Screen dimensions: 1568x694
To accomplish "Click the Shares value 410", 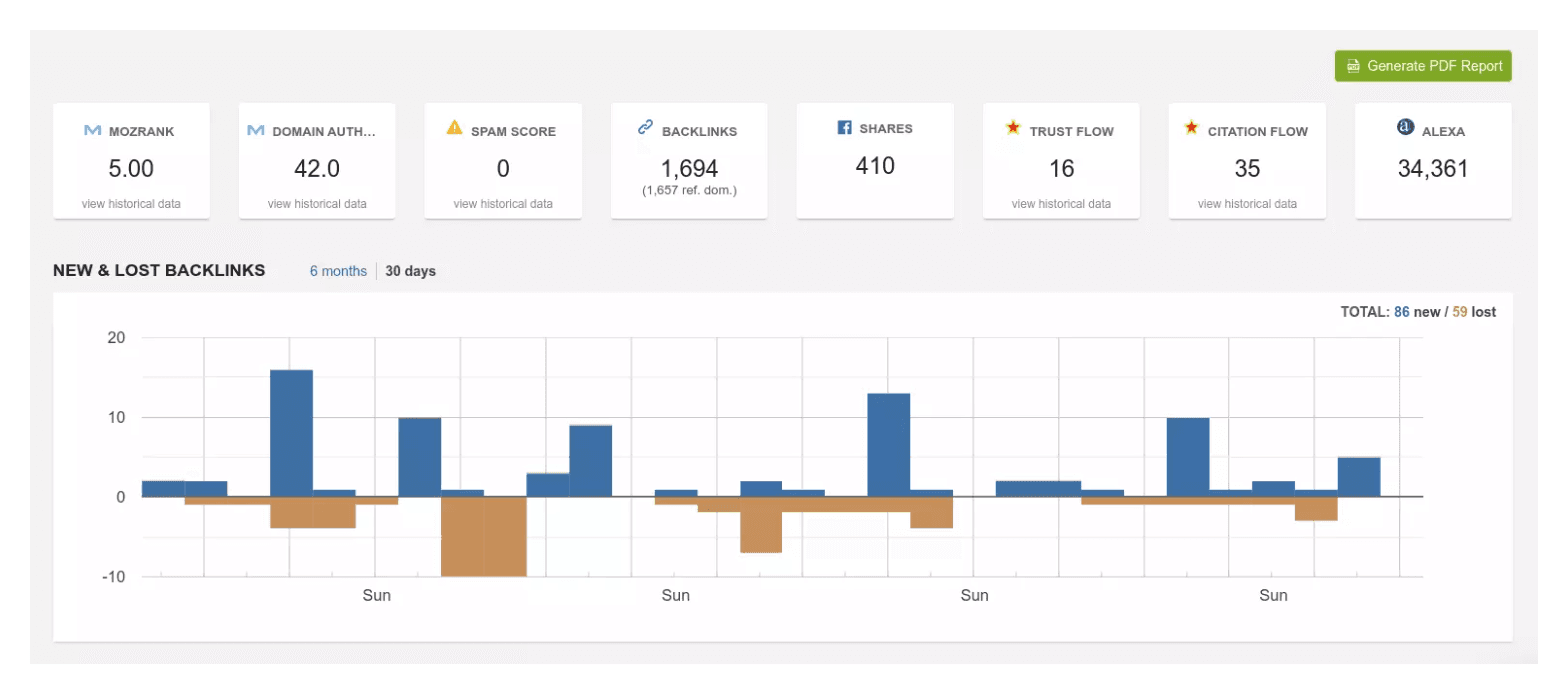I will [875, 166].
